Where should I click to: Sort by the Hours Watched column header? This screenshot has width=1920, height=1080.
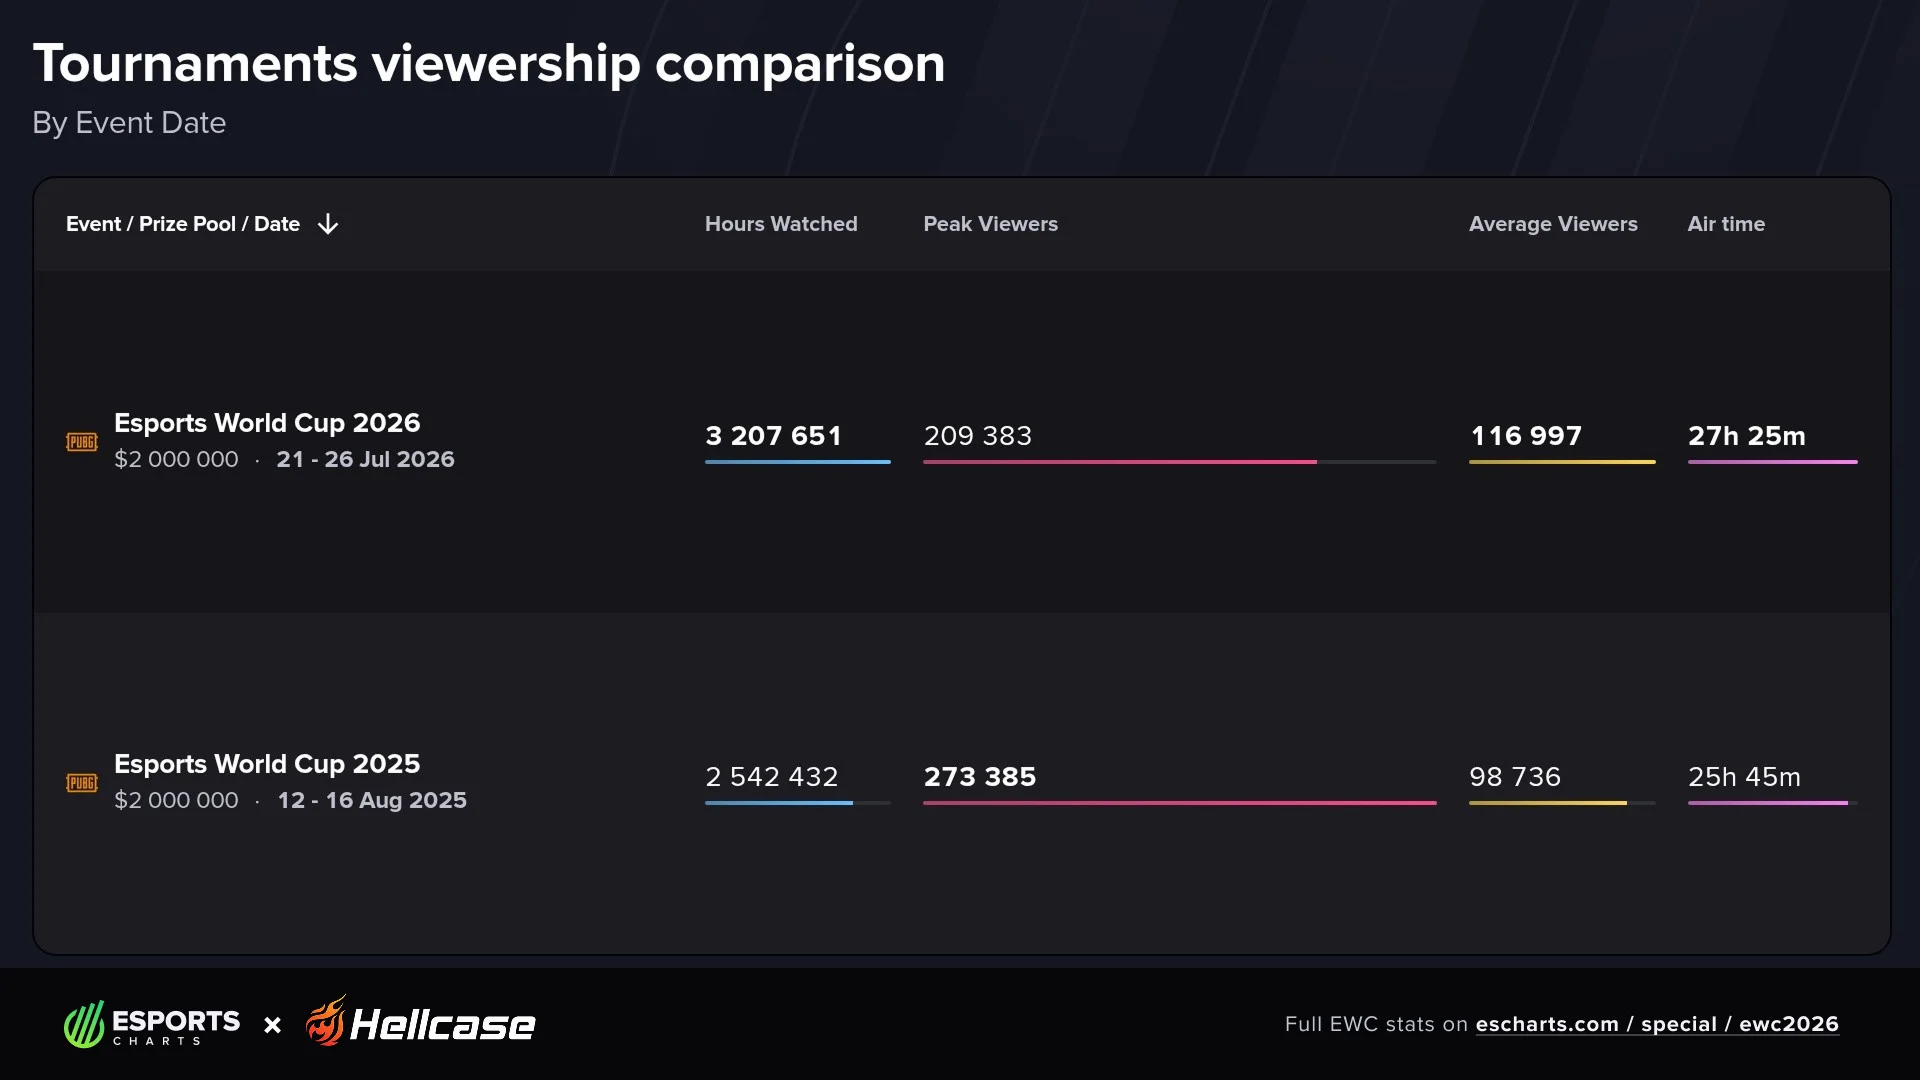pos(781,224)
